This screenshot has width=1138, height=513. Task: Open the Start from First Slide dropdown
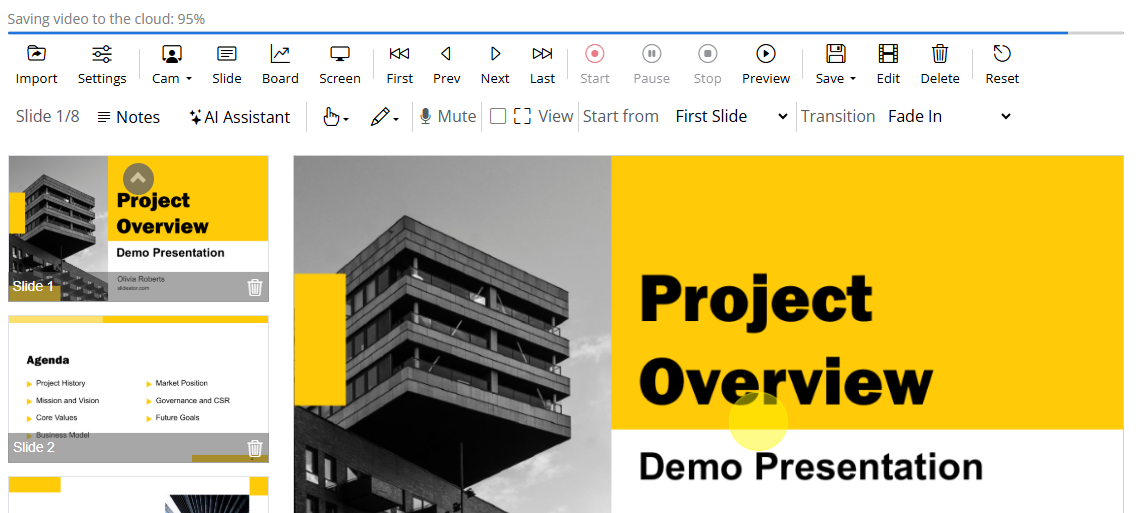coord(731,116)
